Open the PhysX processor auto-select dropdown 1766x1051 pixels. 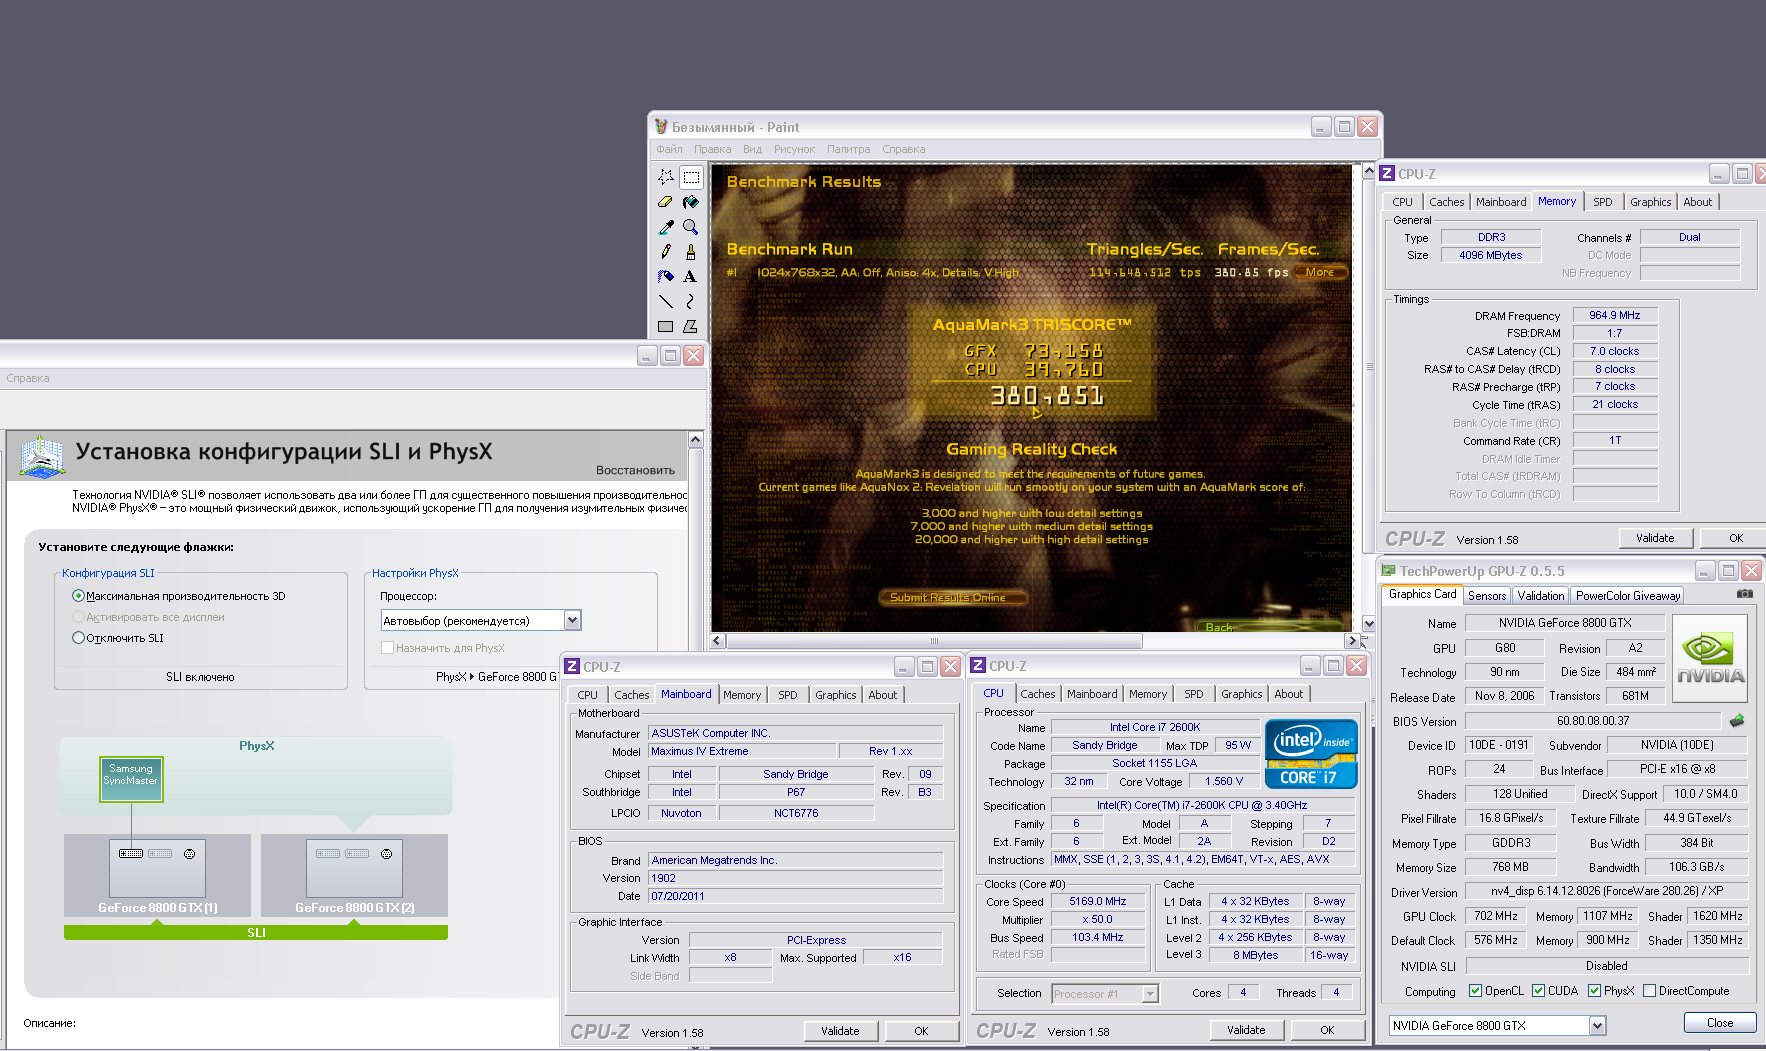tap(572, 620)
